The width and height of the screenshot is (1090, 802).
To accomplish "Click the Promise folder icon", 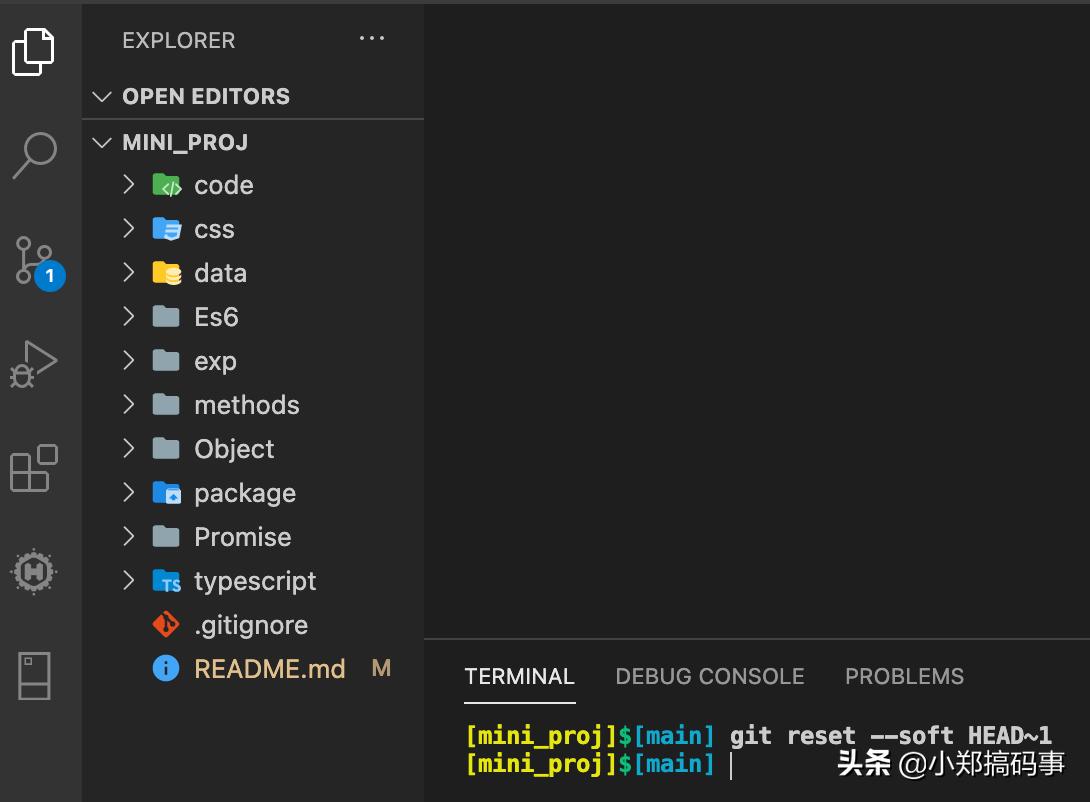I will pyautogui.click(x=166, y=537).
